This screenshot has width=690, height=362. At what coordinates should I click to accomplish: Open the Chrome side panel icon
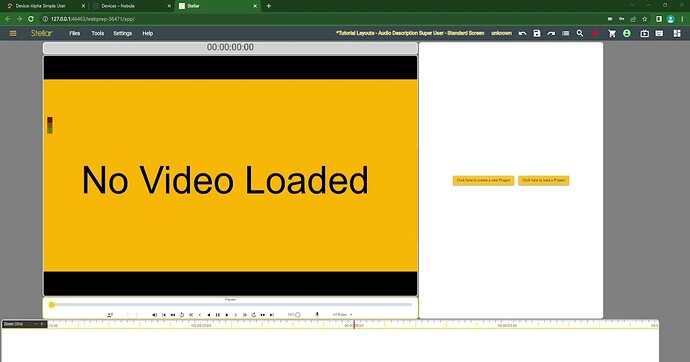[x=659, y=19]
